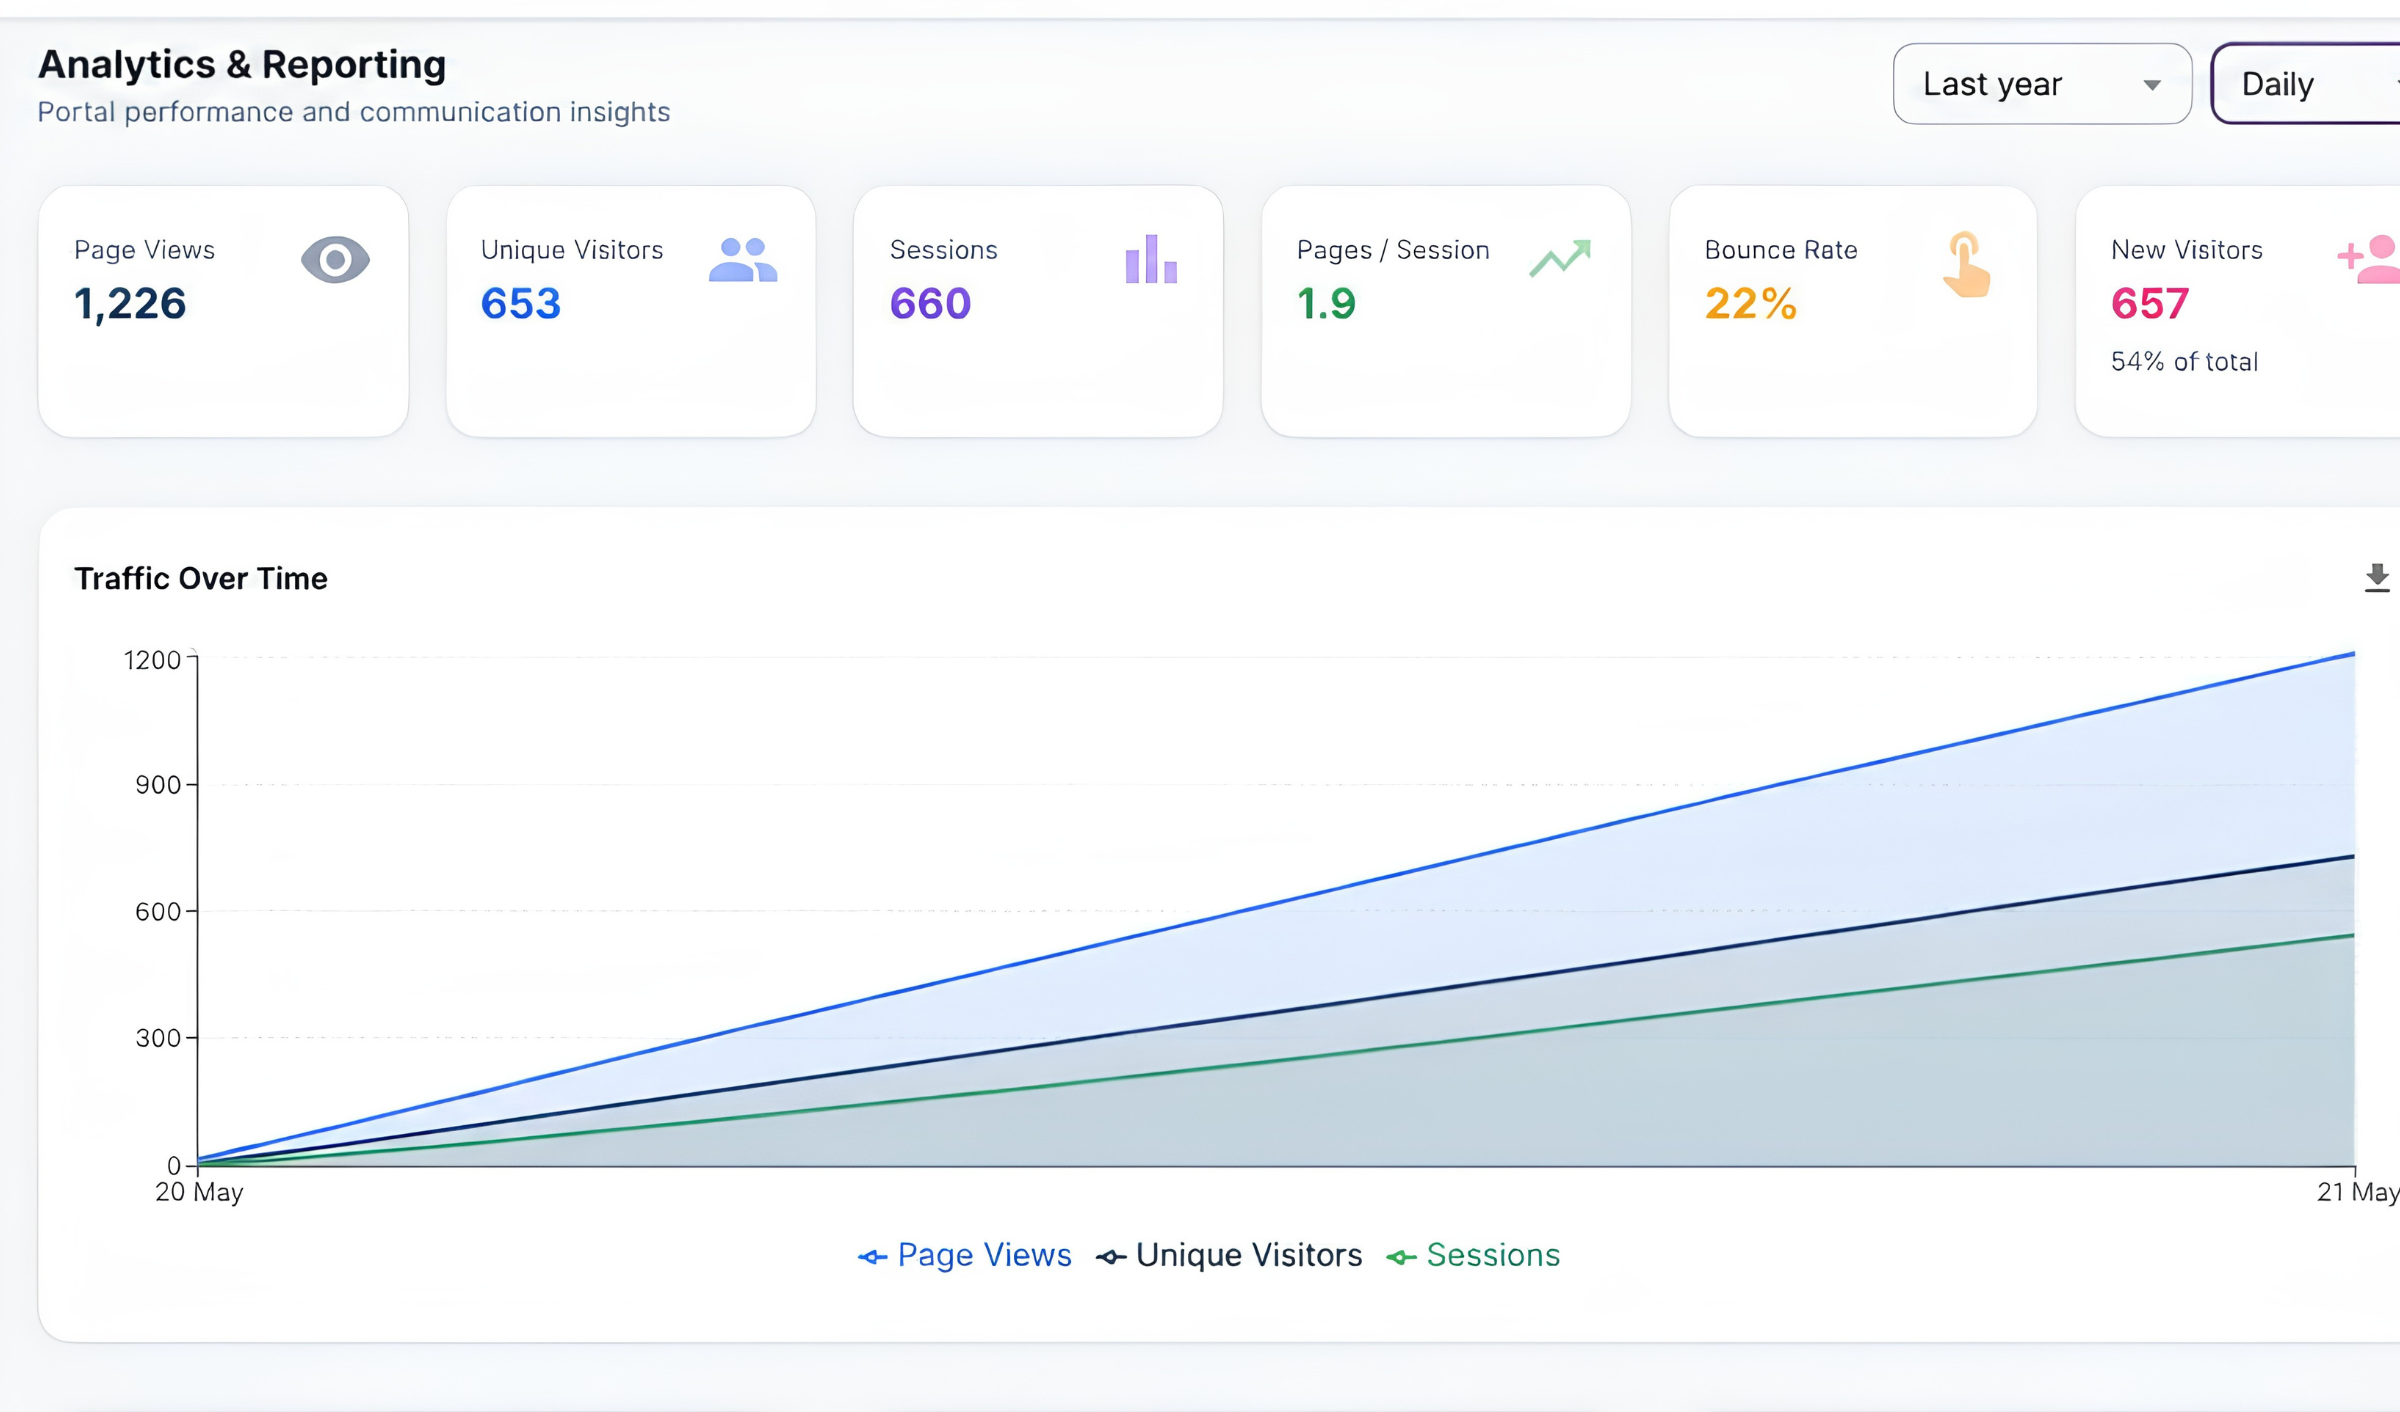The width and height of the screenshot is (2400, 1412).
Task: Click the 900 y-axis label
Action: (x=158, y=785)
